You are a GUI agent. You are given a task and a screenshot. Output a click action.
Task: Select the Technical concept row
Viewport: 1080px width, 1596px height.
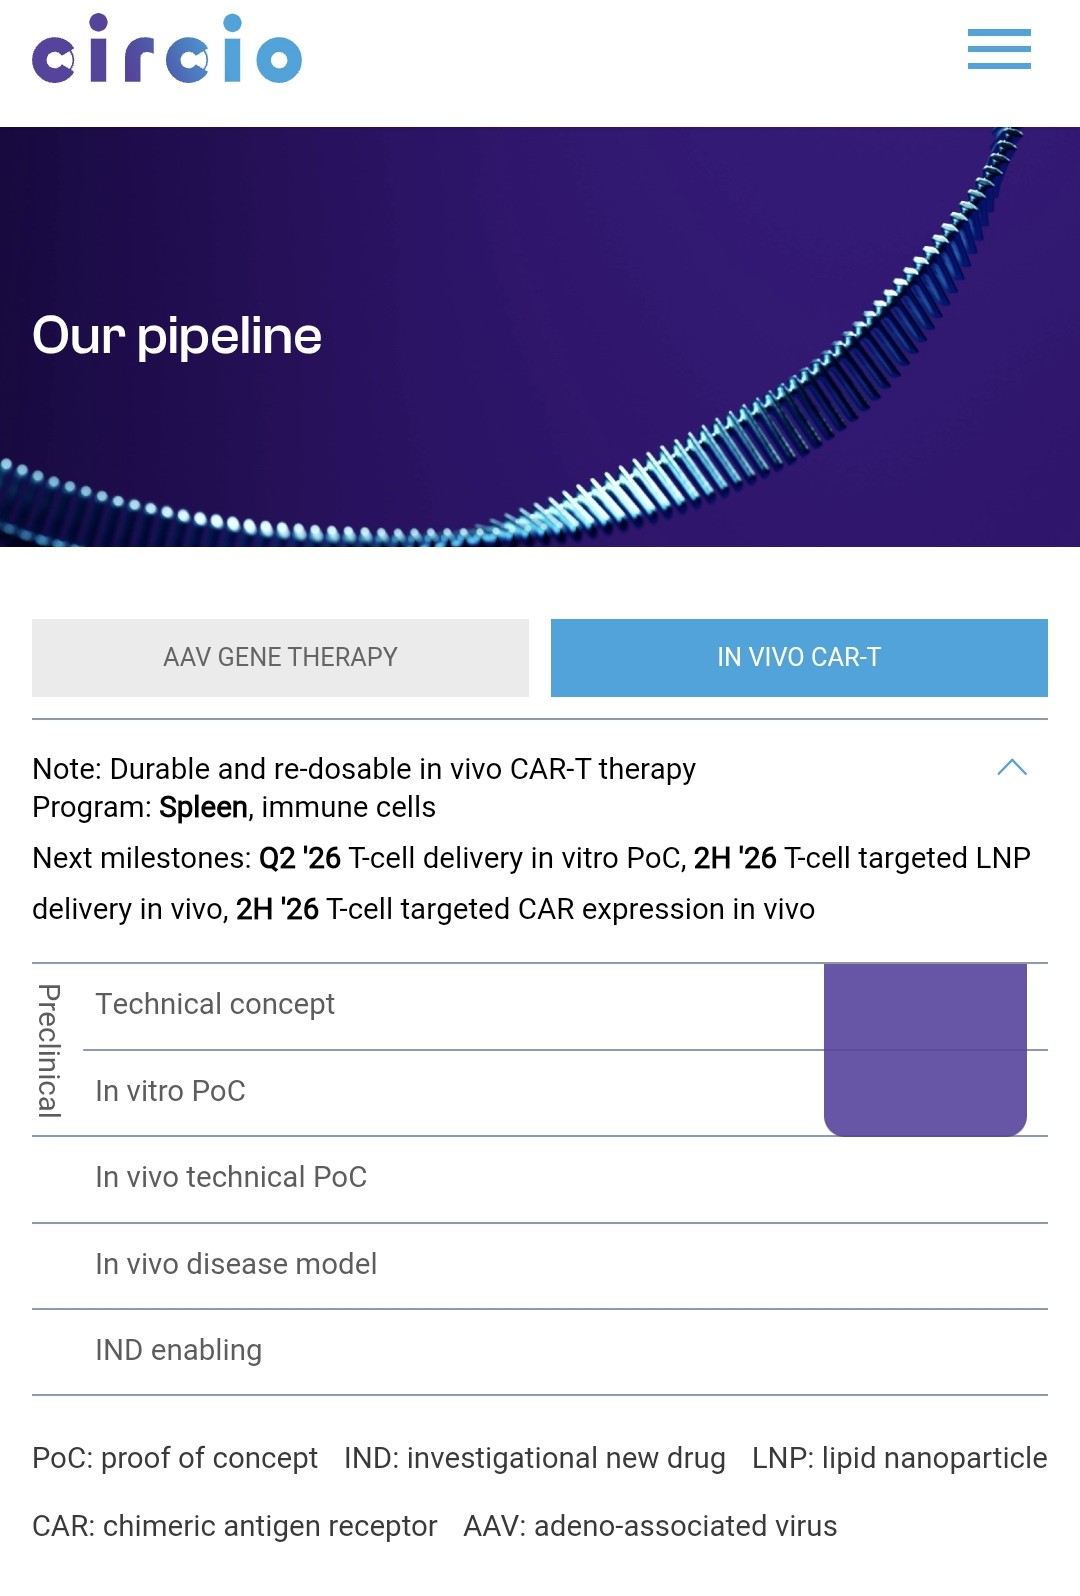[565, 1006]
